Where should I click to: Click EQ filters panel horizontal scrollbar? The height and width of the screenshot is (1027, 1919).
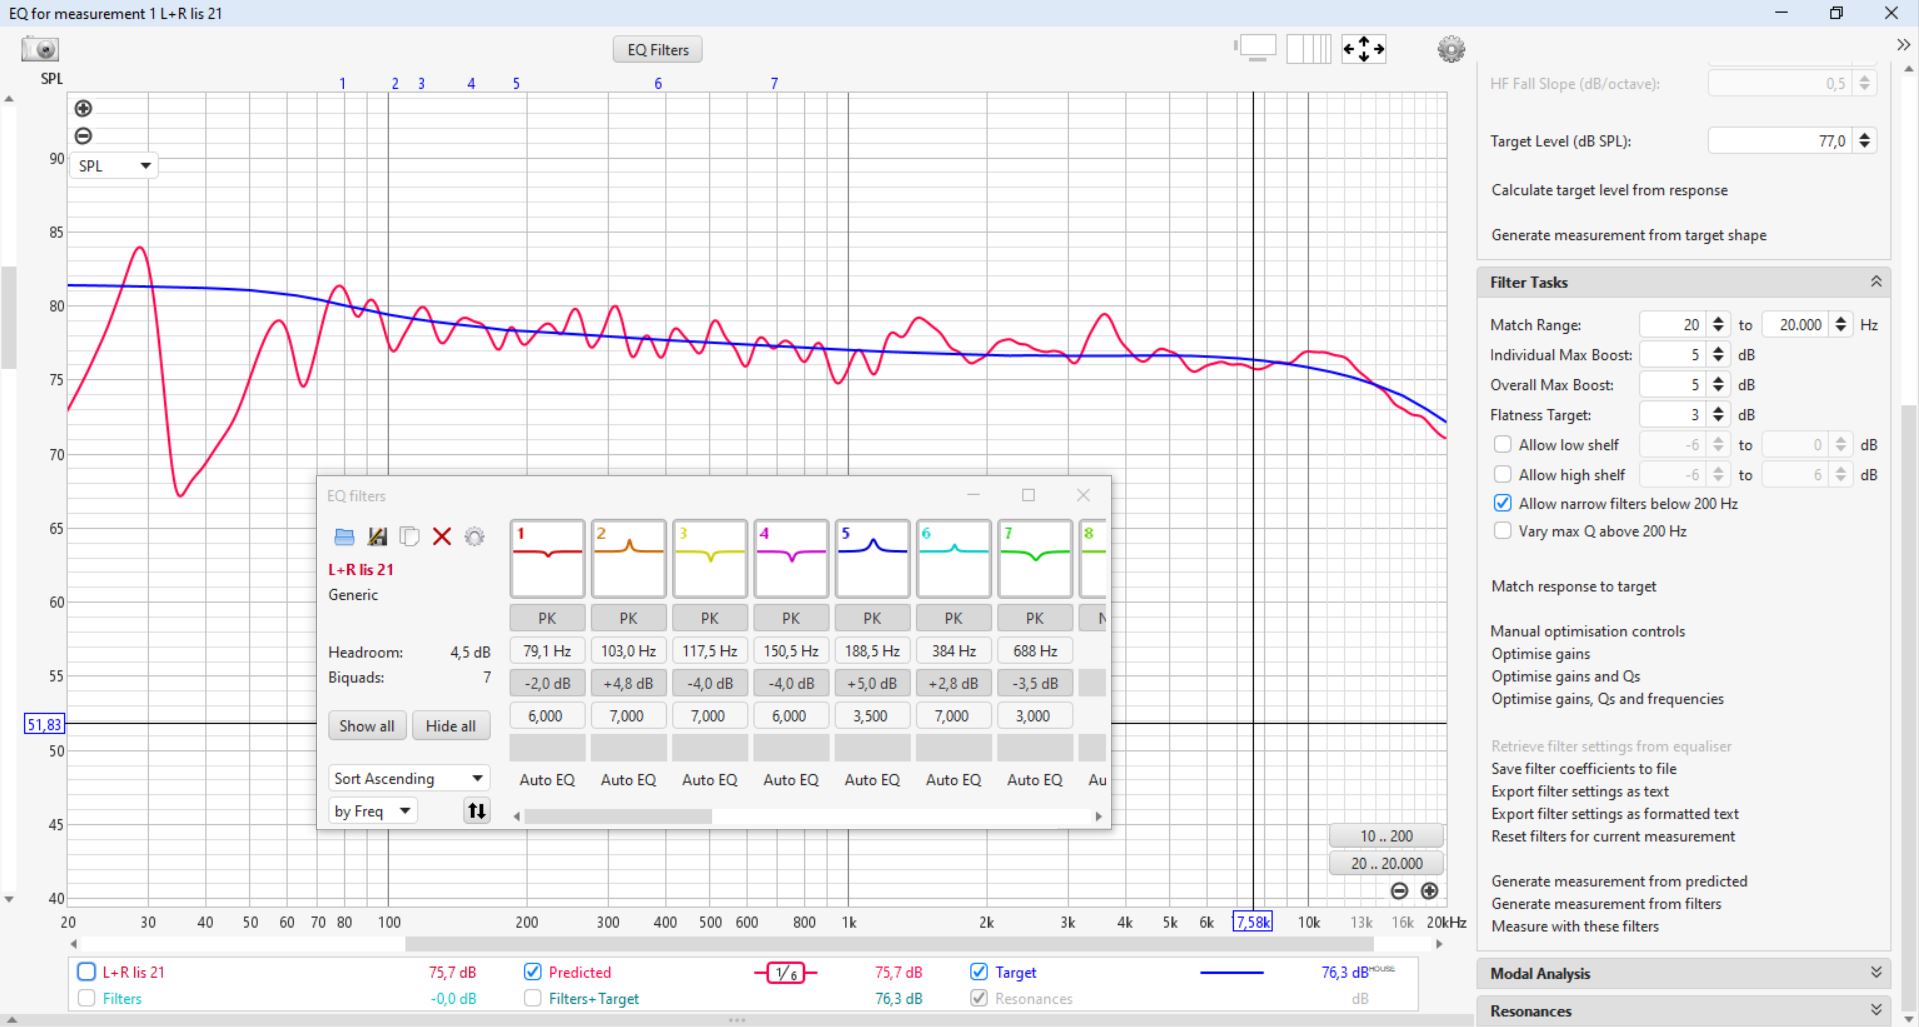click(618, 816)
